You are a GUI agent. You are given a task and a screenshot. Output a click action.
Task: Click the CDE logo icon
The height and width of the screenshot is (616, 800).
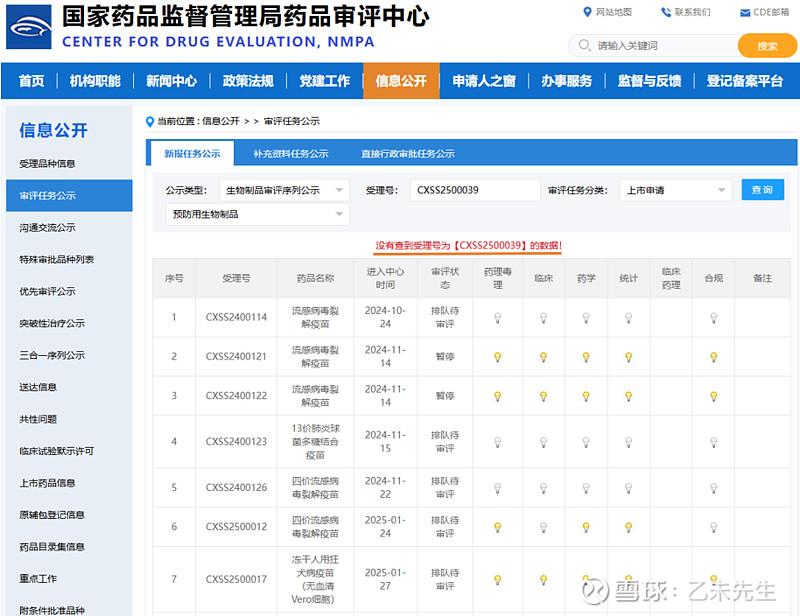click(29, 26)
